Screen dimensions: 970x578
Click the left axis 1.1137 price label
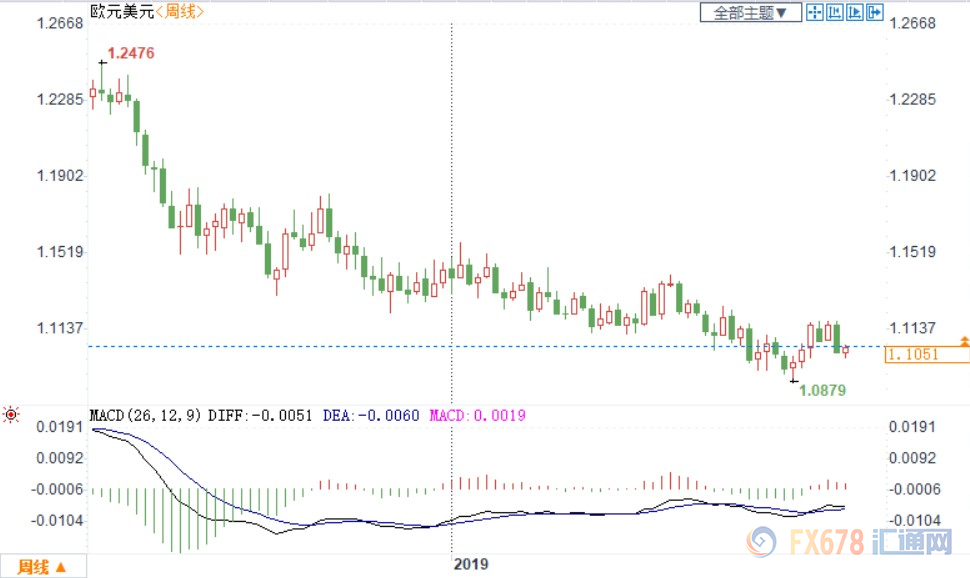pos(59,328)
